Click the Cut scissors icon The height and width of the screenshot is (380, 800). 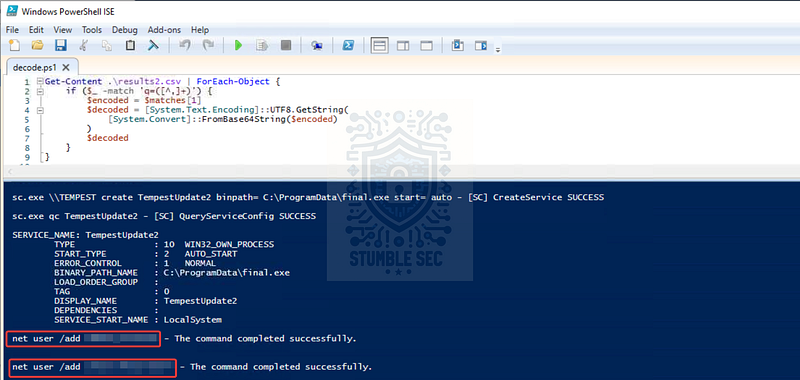84,46
